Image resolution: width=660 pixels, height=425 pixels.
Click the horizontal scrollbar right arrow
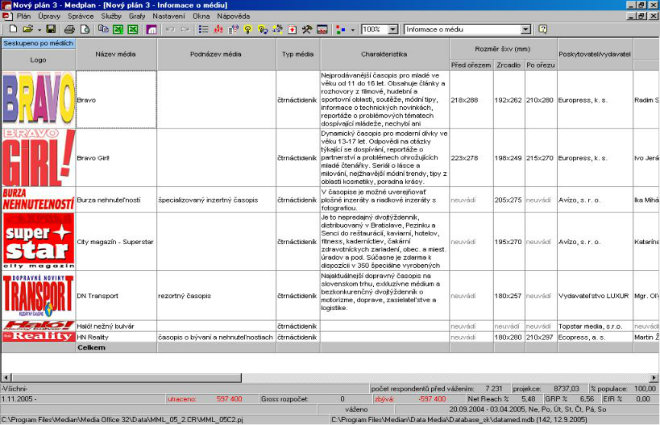(654, 377)
